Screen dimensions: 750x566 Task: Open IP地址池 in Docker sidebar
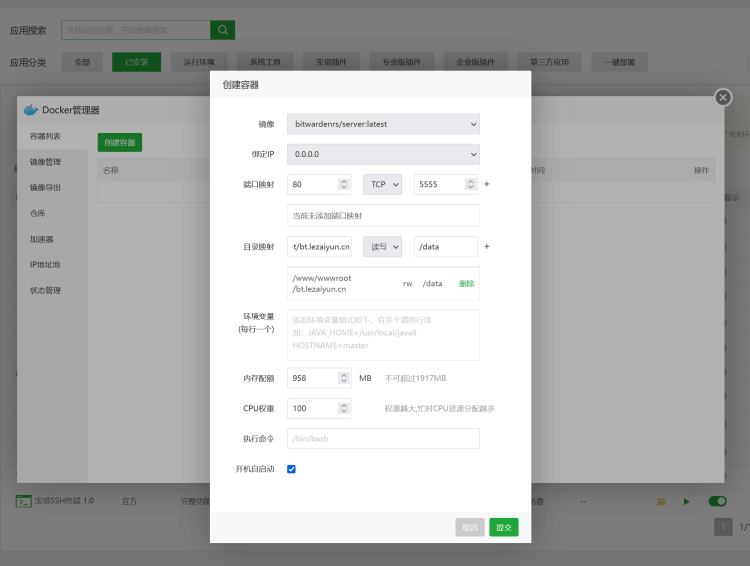click(52, 265)
